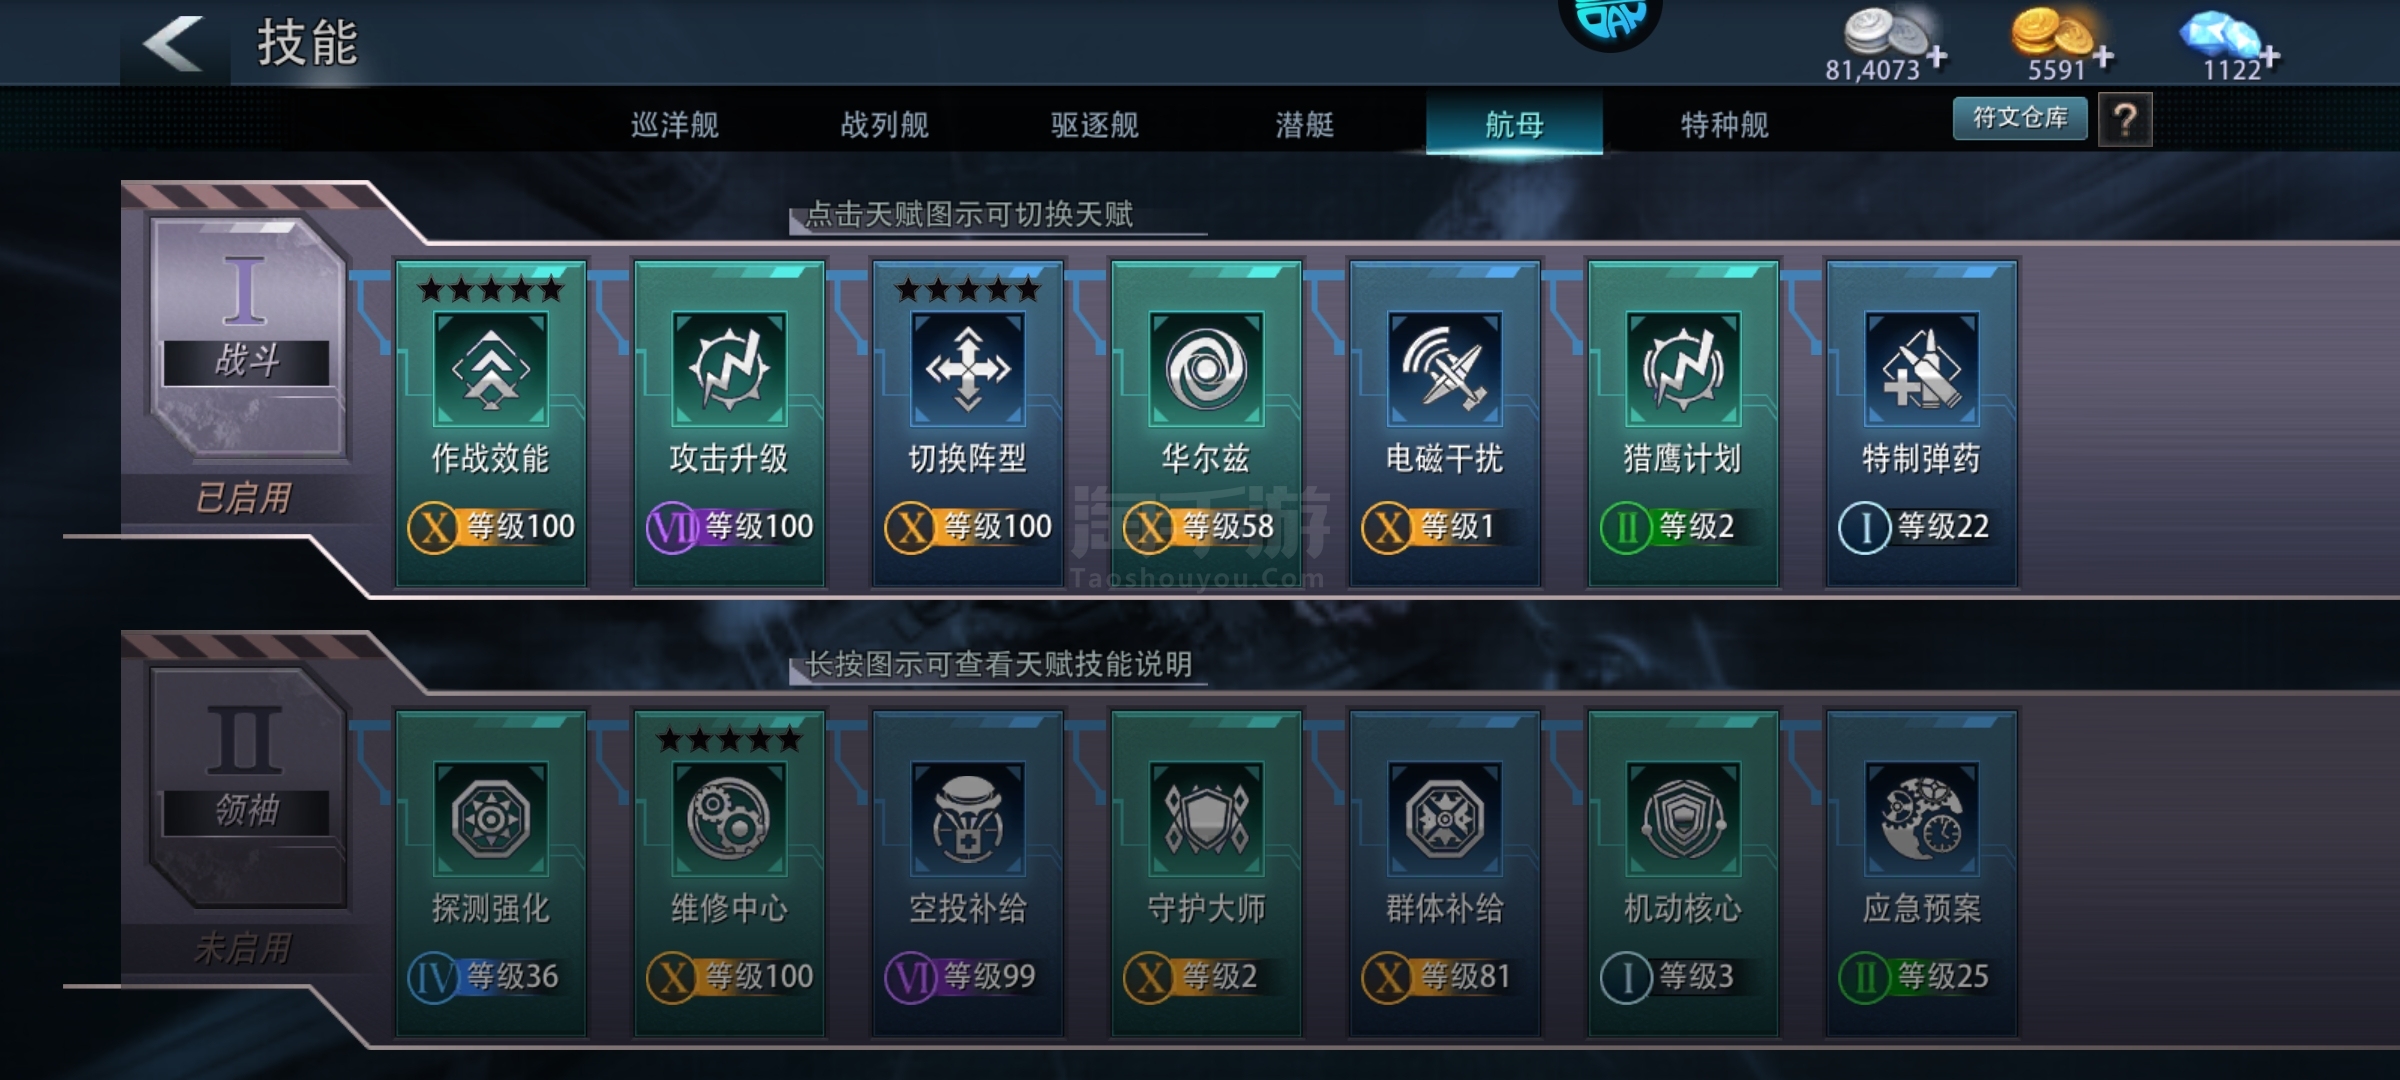Go back with the arrow button
Viewport: 2400px width, 1080px height.
click(x=174, y=43)
